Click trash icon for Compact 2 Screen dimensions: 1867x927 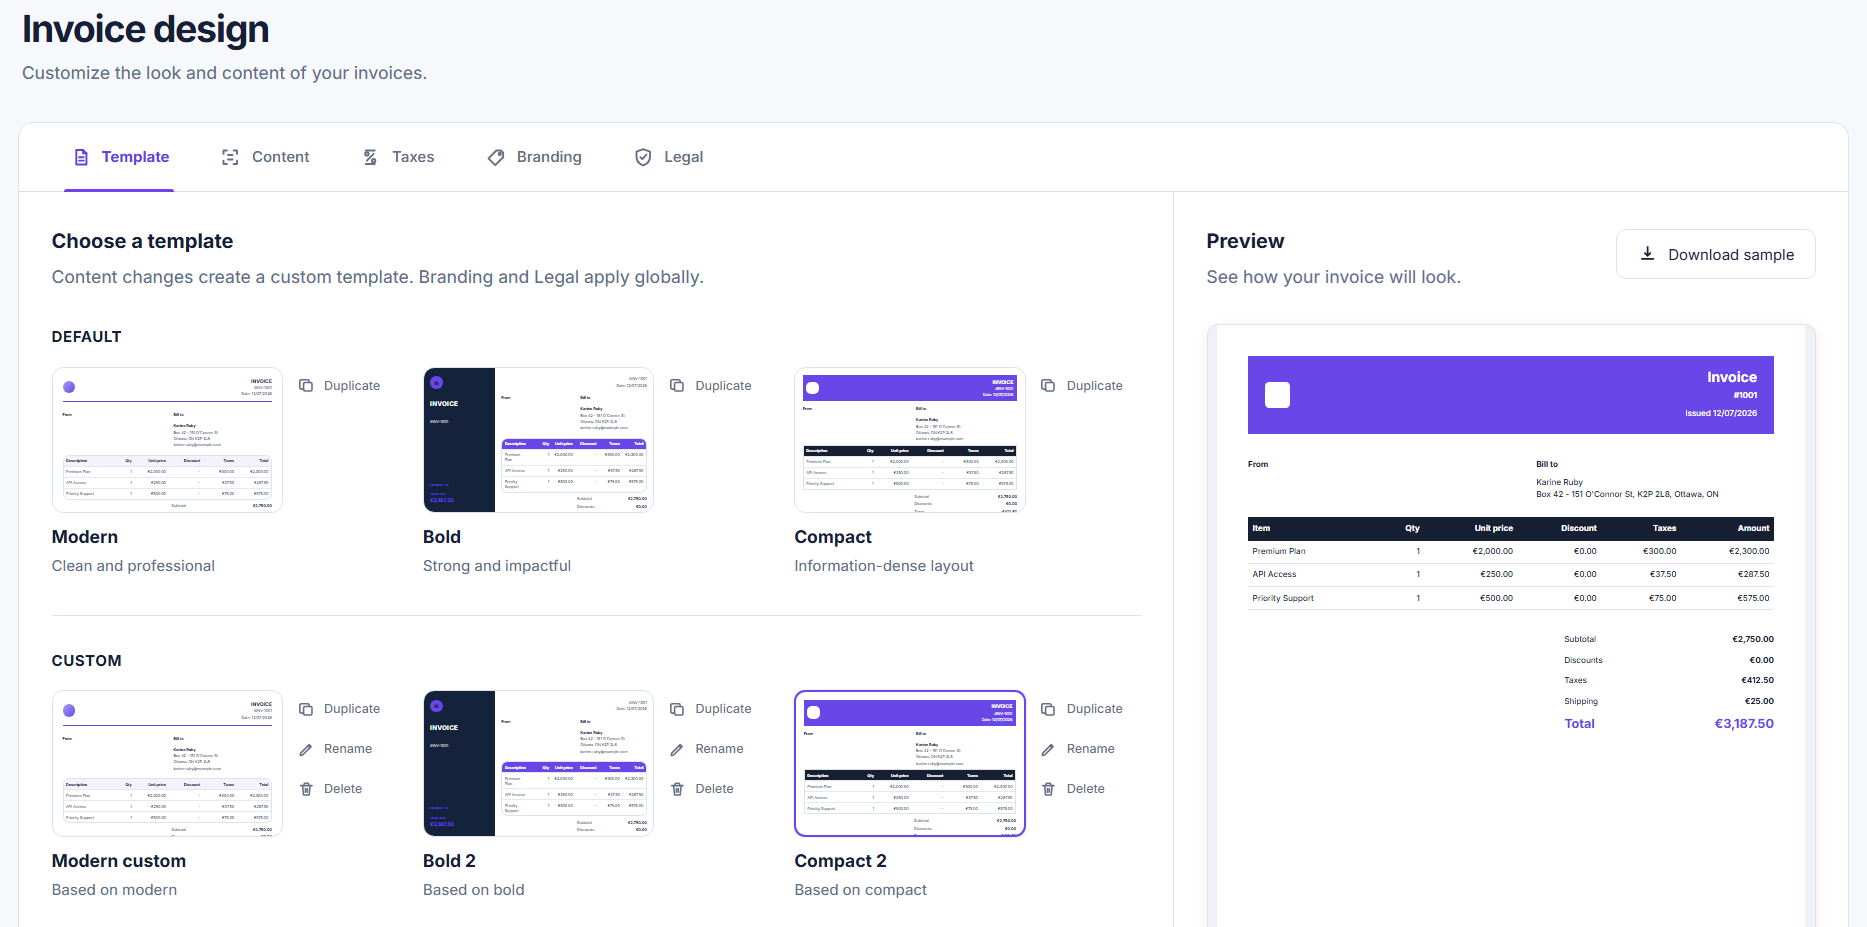[x=1048, y=789]
